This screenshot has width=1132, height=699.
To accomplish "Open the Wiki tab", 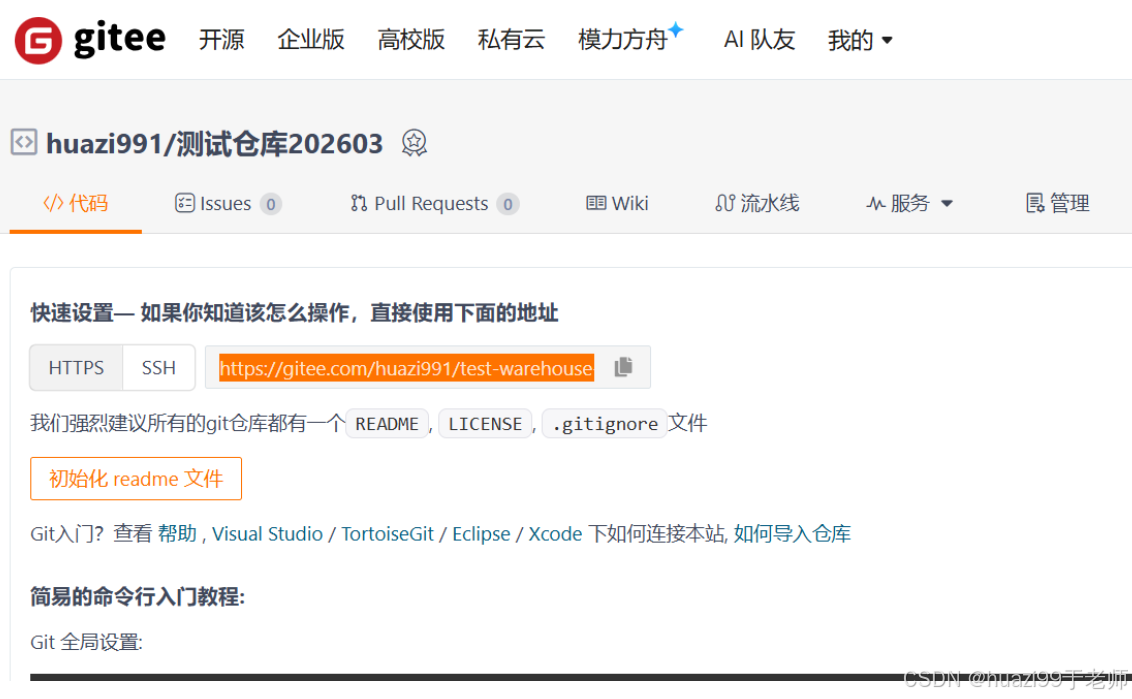I will pos(617,204).
